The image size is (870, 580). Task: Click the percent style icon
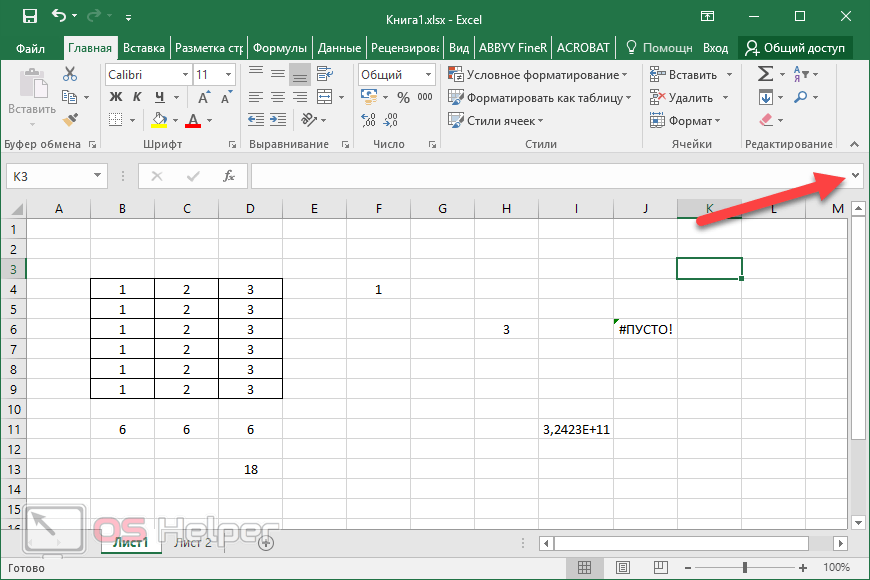pyautogui.click(x=403, y=98)
